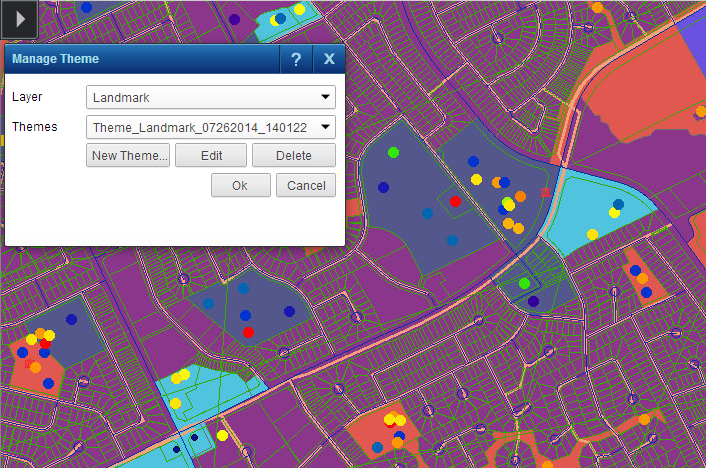The image size is (706, 468).
Task: Delete the selected landmark theme
Action: point(293,156)
